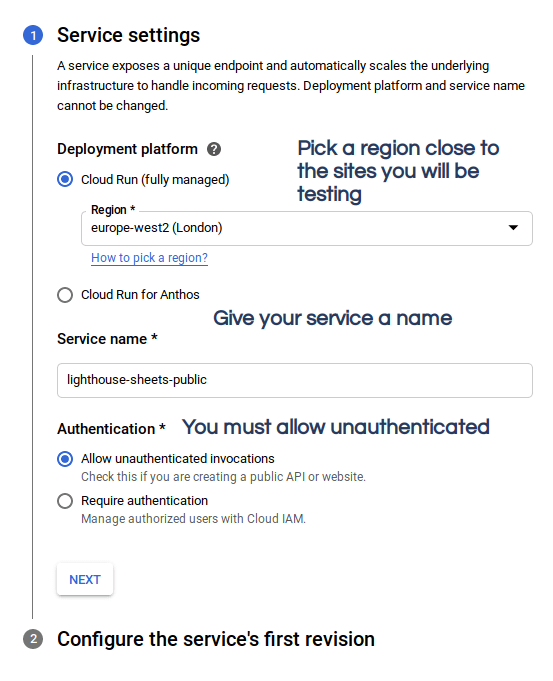Viewport: 553px width, 681px height.
Task: Select Require authentication radio button
Action: point(65,501)
